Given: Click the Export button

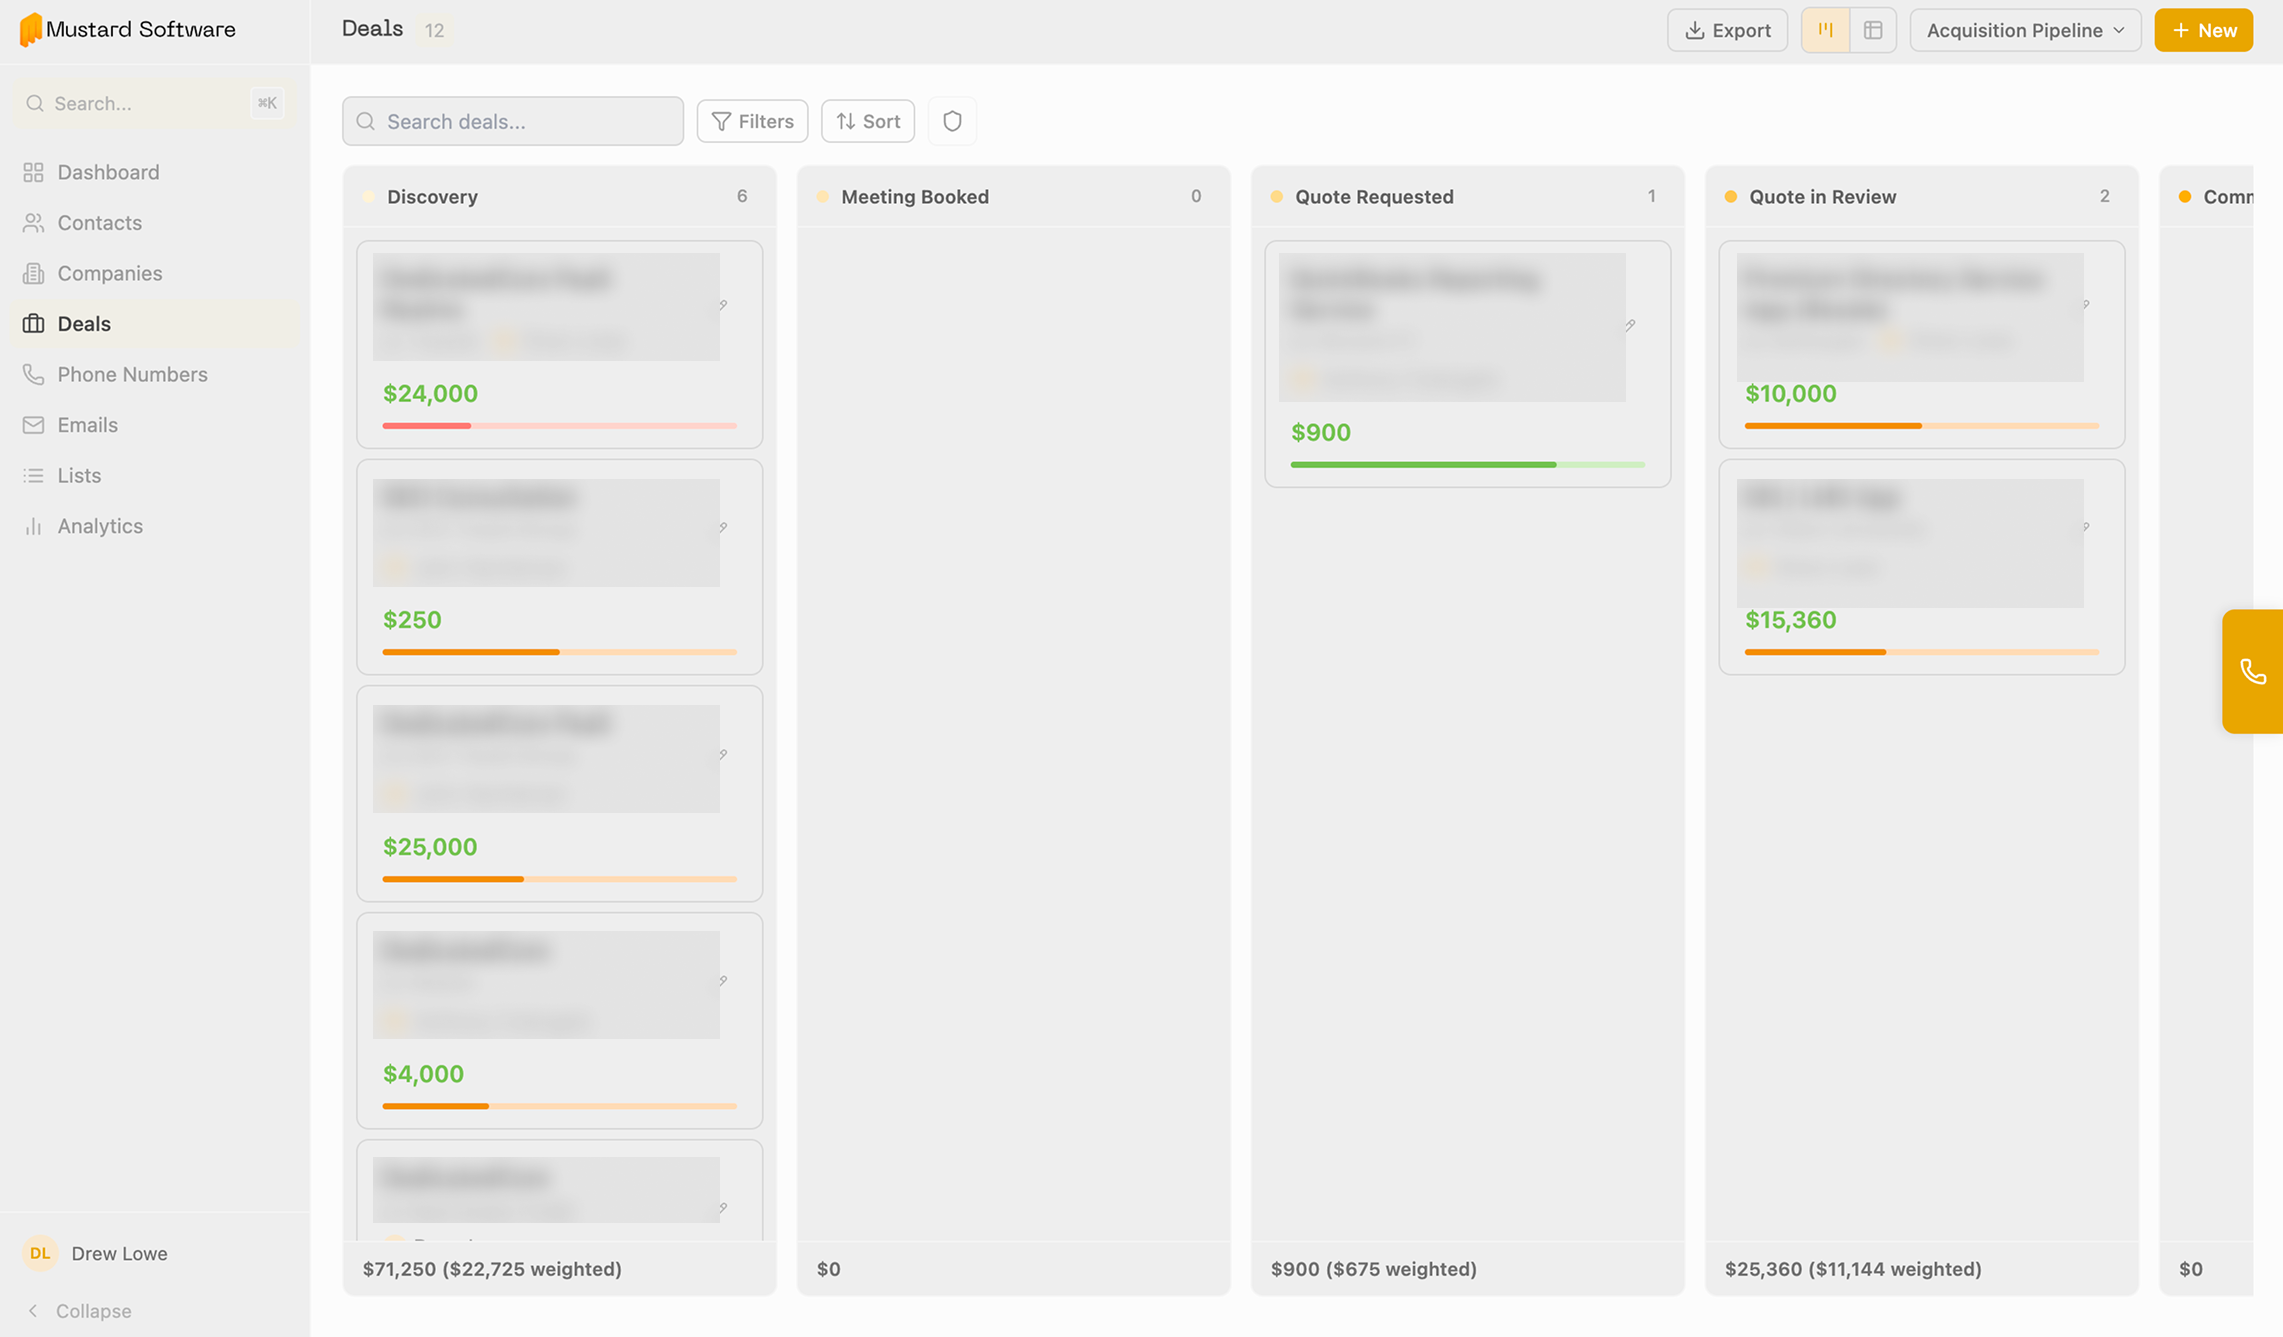Looking at the screenshot, I should (1727, 30).
